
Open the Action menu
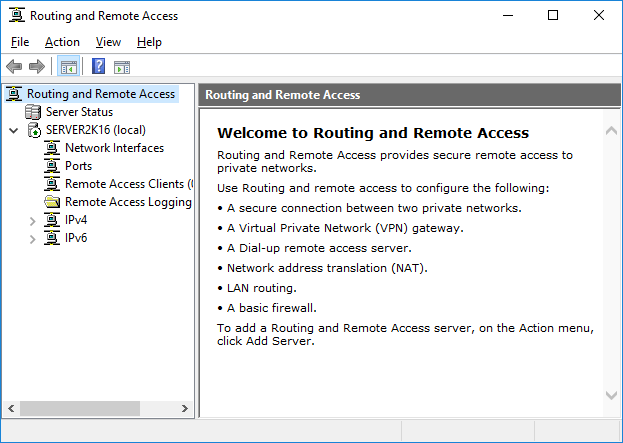click(62, 42)
